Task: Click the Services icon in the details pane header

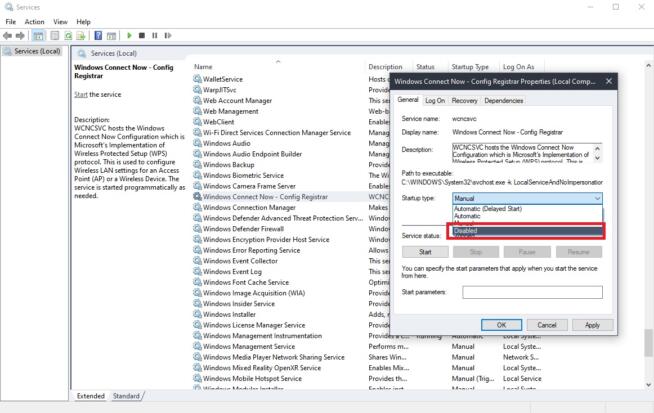Action: [x=82, y=53]
